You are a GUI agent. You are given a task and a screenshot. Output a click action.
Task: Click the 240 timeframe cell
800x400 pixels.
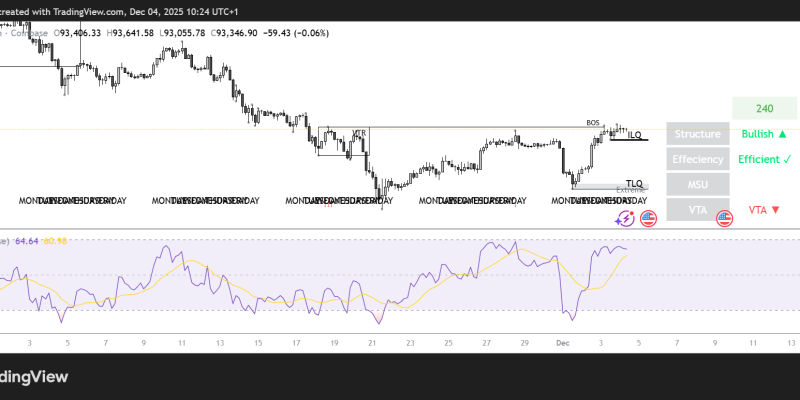(x=764, y=109)
